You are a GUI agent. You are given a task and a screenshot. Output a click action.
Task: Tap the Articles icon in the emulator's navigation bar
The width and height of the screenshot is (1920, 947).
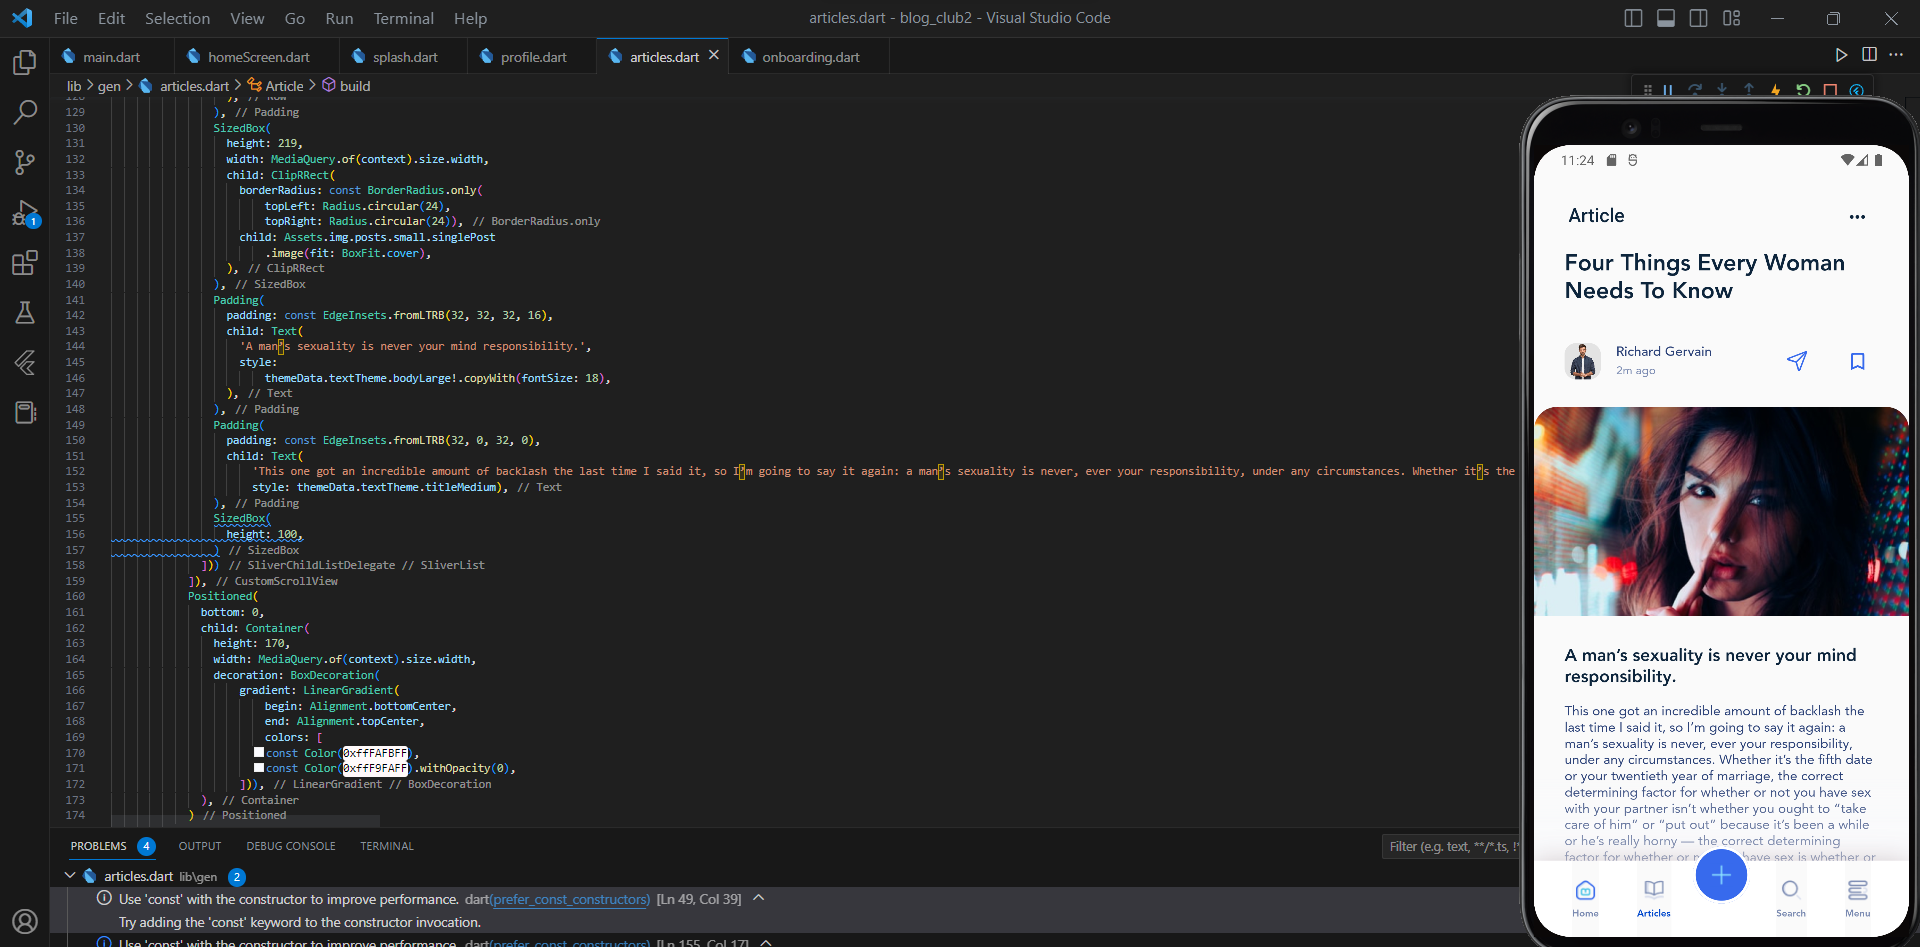pyautogui.click(x=1653, y=897)
